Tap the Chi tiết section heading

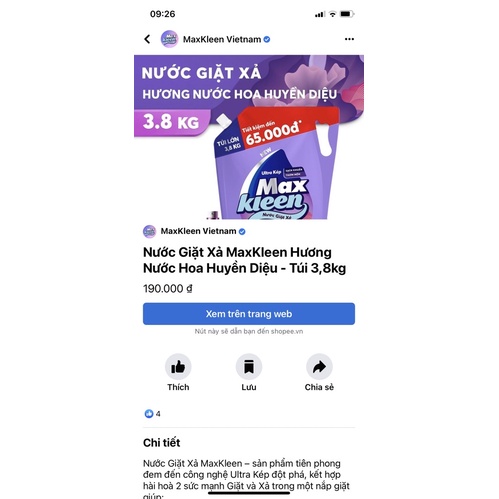tap(161, 443)
